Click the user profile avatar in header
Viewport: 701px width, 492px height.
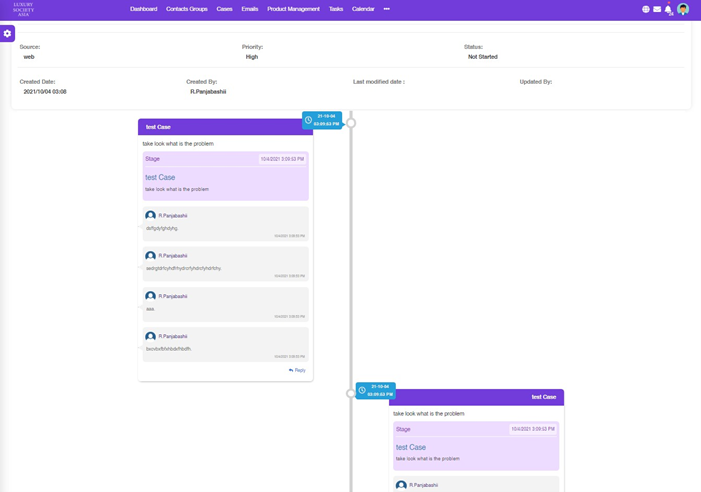point(683,9)
